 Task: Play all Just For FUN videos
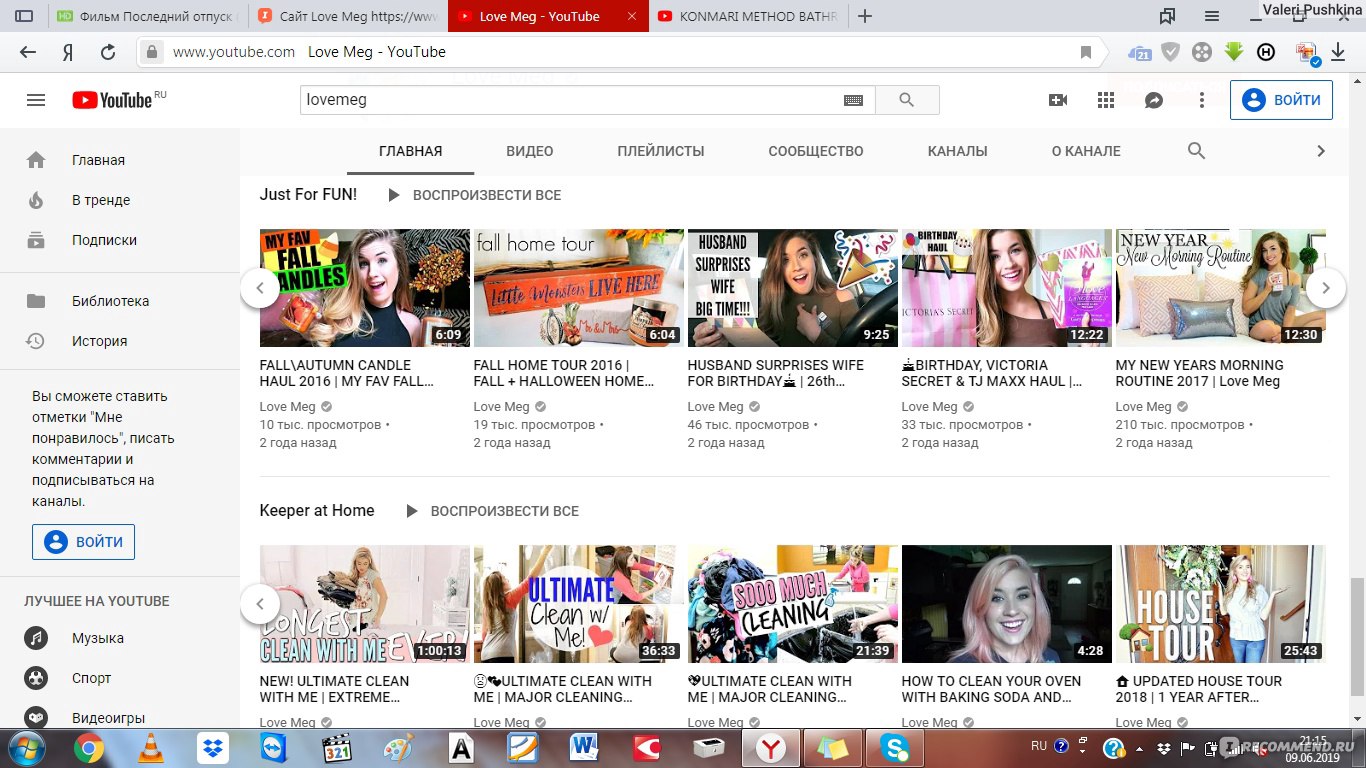(475, 195)
